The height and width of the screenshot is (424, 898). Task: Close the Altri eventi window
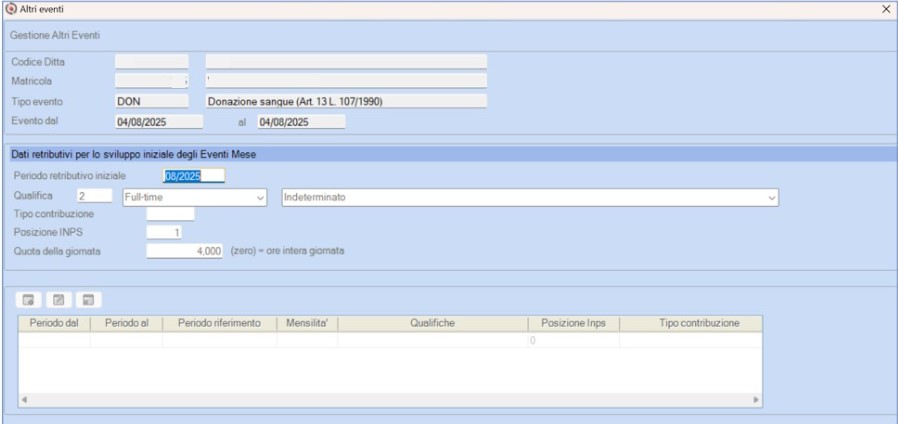coord(886,9)
